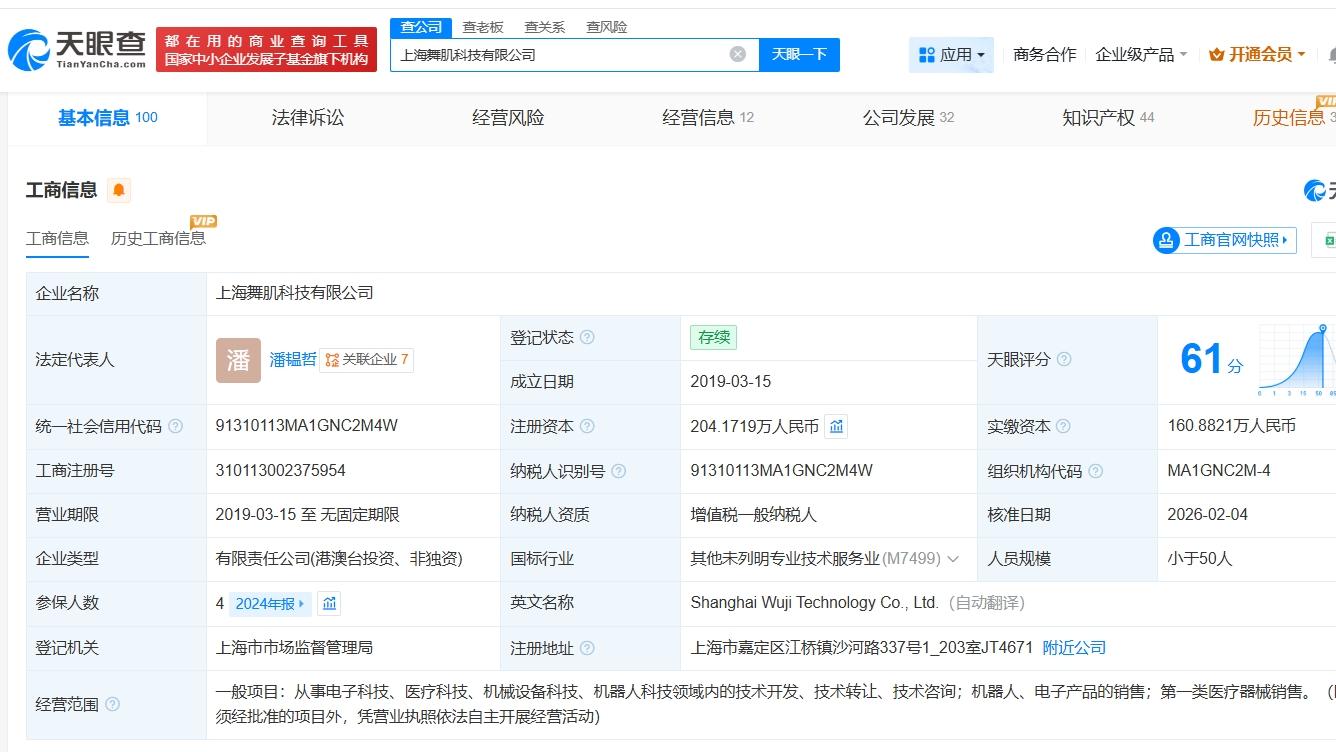Open the 附近公司 link

1074,648
